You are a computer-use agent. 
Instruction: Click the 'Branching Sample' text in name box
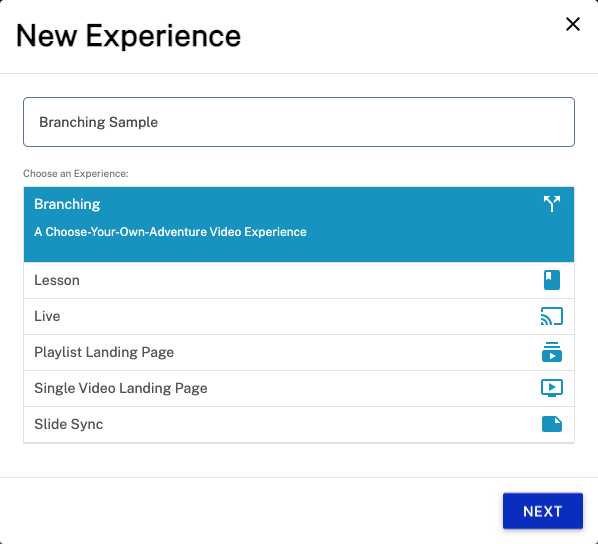click(x=98, y=122)
